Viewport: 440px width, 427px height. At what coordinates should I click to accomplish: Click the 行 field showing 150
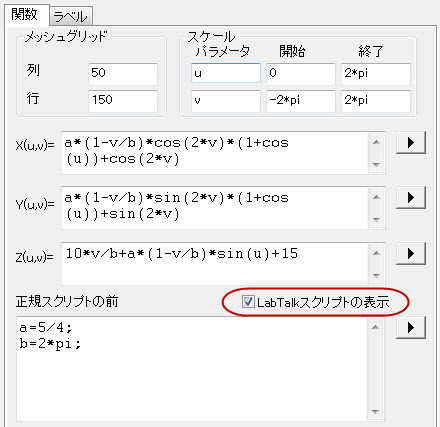tap(123, 101)
